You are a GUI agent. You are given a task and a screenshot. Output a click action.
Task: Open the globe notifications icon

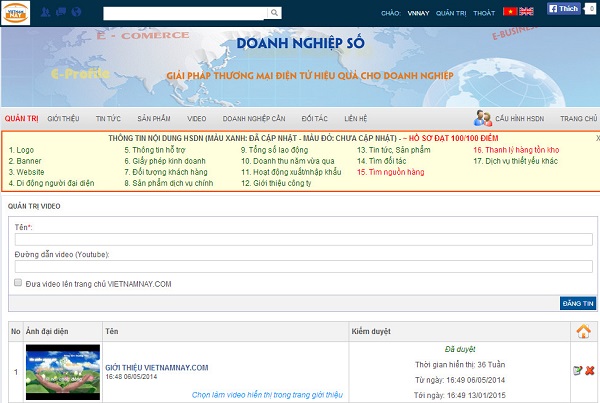76,12
